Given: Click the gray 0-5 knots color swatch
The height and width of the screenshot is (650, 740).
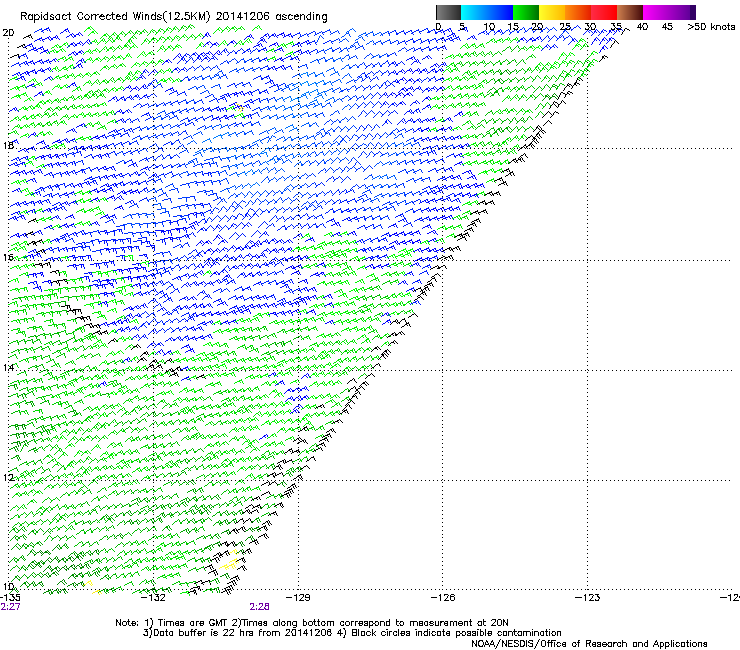Looking at the screenshot, I should pyautogui.click(x=448, y=13).
